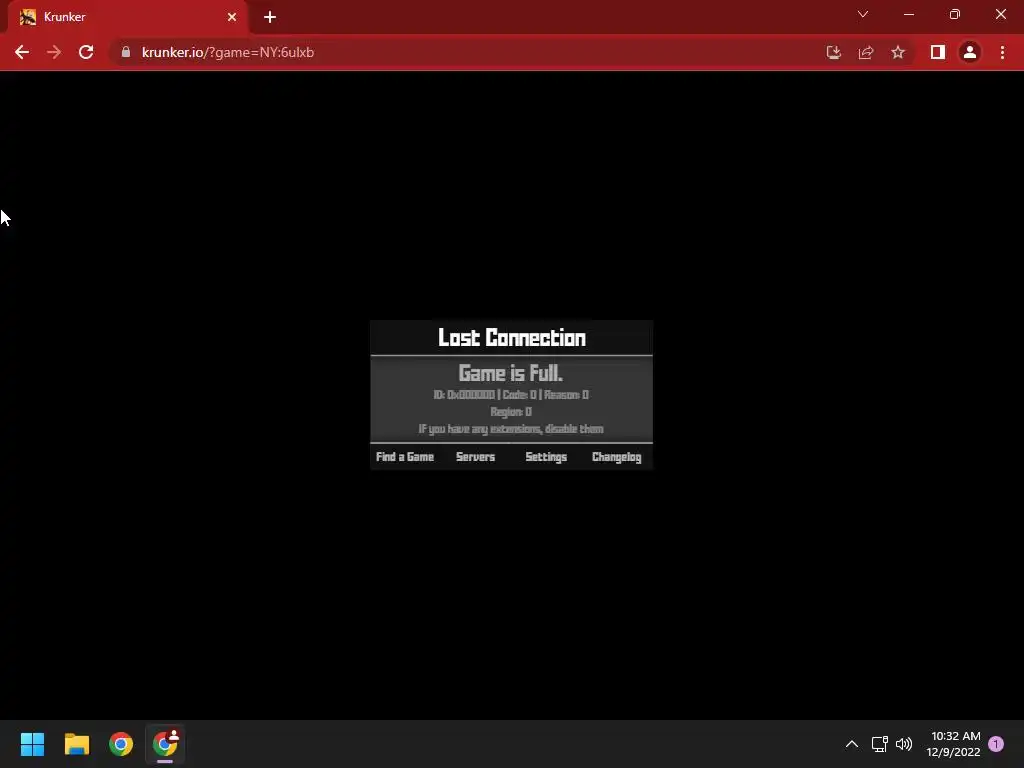Restore down the Chrome window
This screenshot has height=768, width=1024.
click(x=955, y=14)
